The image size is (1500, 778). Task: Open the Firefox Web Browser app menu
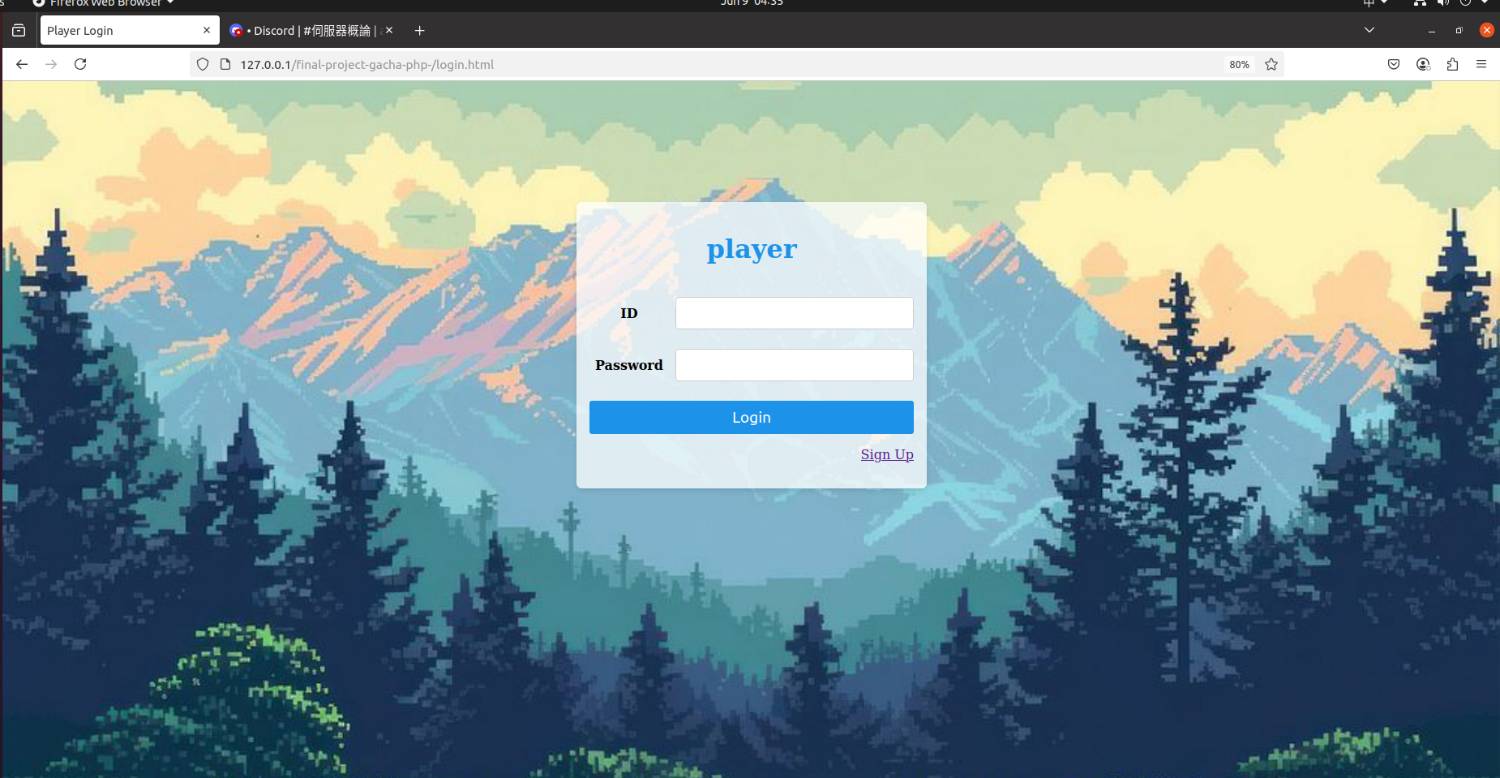[104, 3]
